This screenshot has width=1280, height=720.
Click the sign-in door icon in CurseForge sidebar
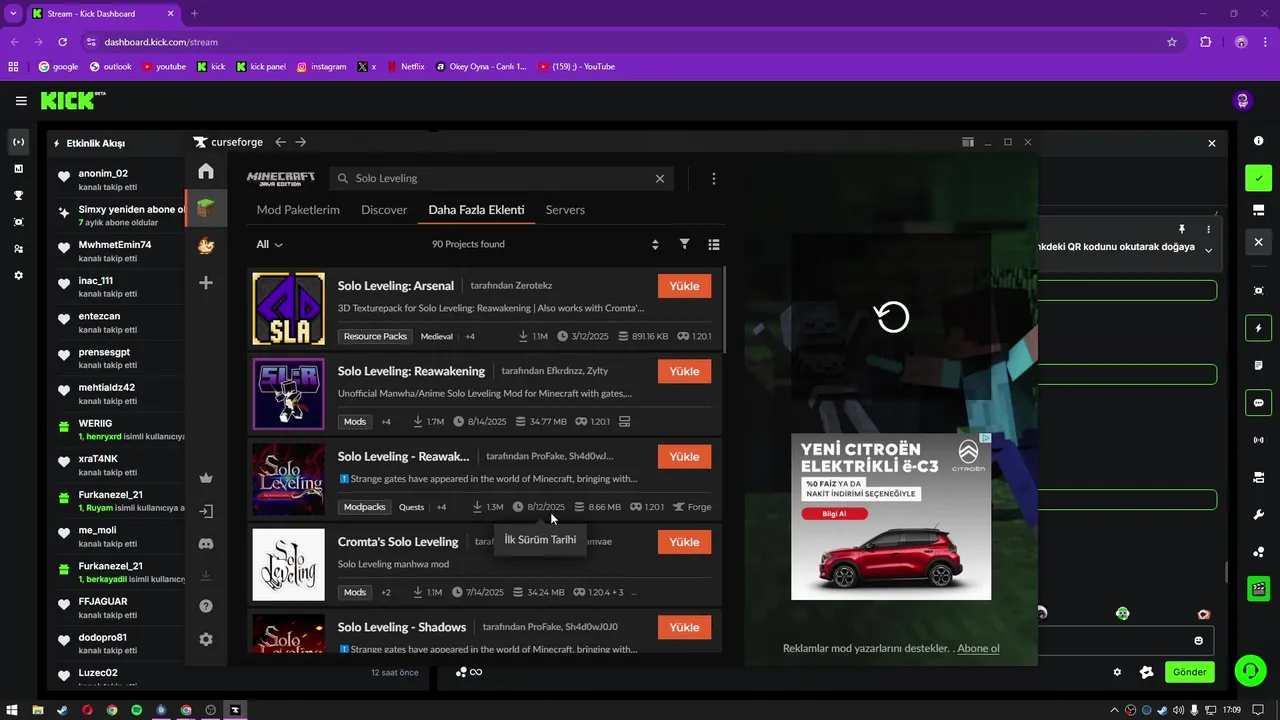(x=206, y=511)
